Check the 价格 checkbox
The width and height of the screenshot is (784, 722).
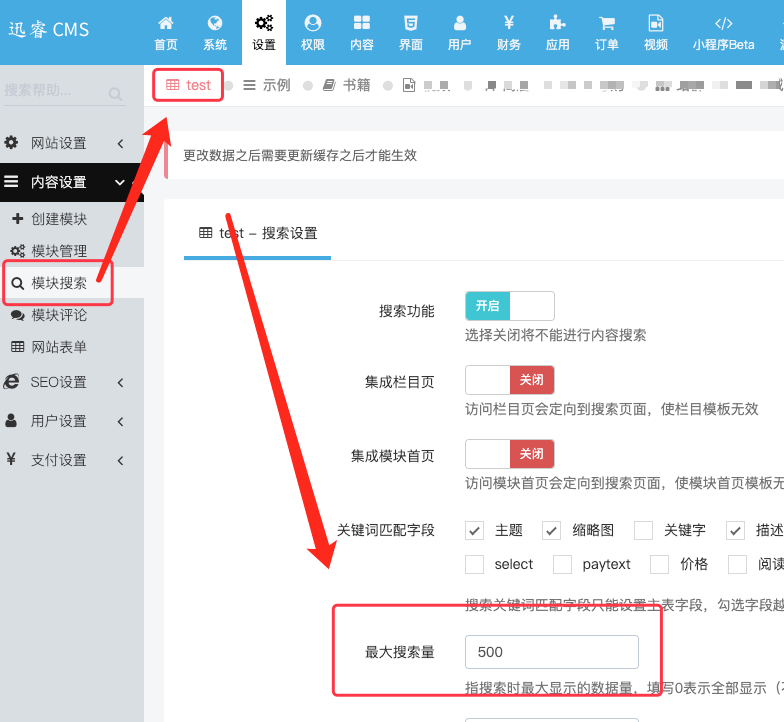(x=660, y=564)
